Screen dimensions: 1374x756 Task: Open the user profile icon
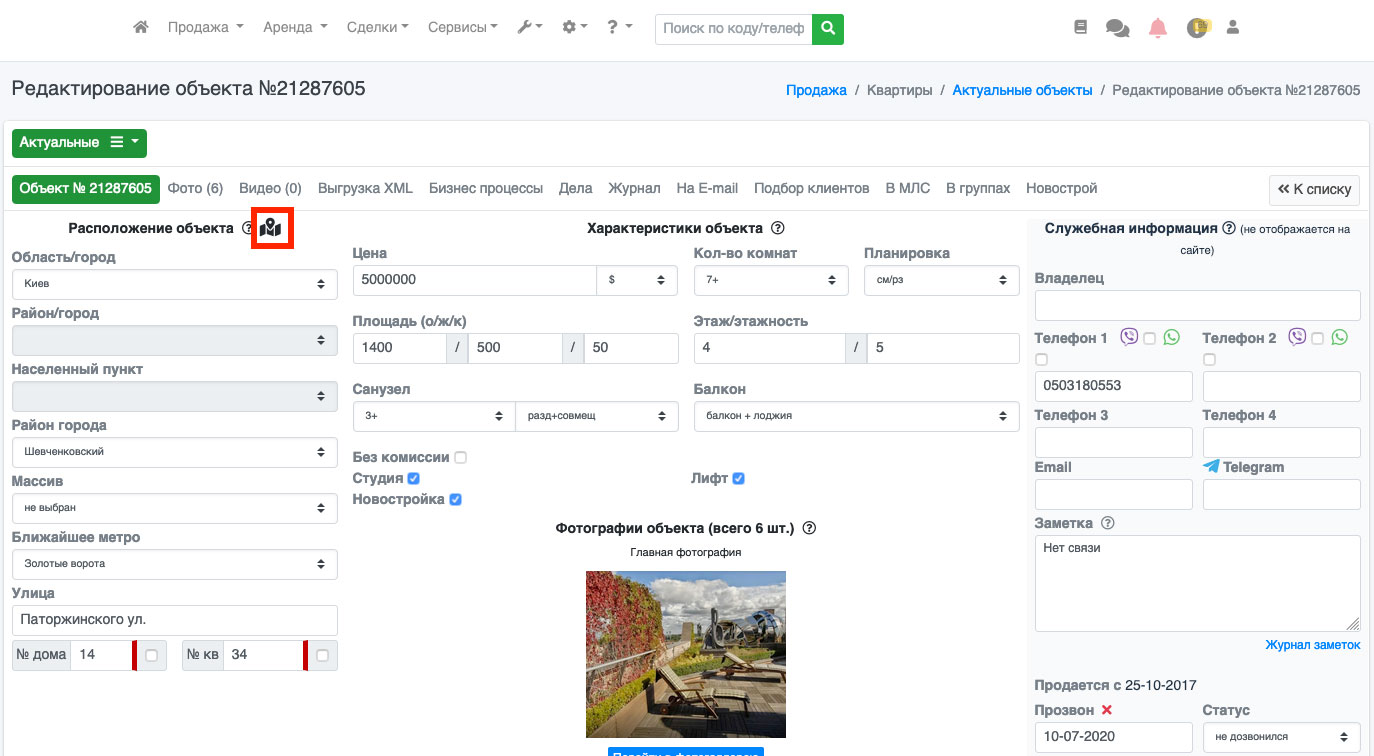(x=1232, y=28)
